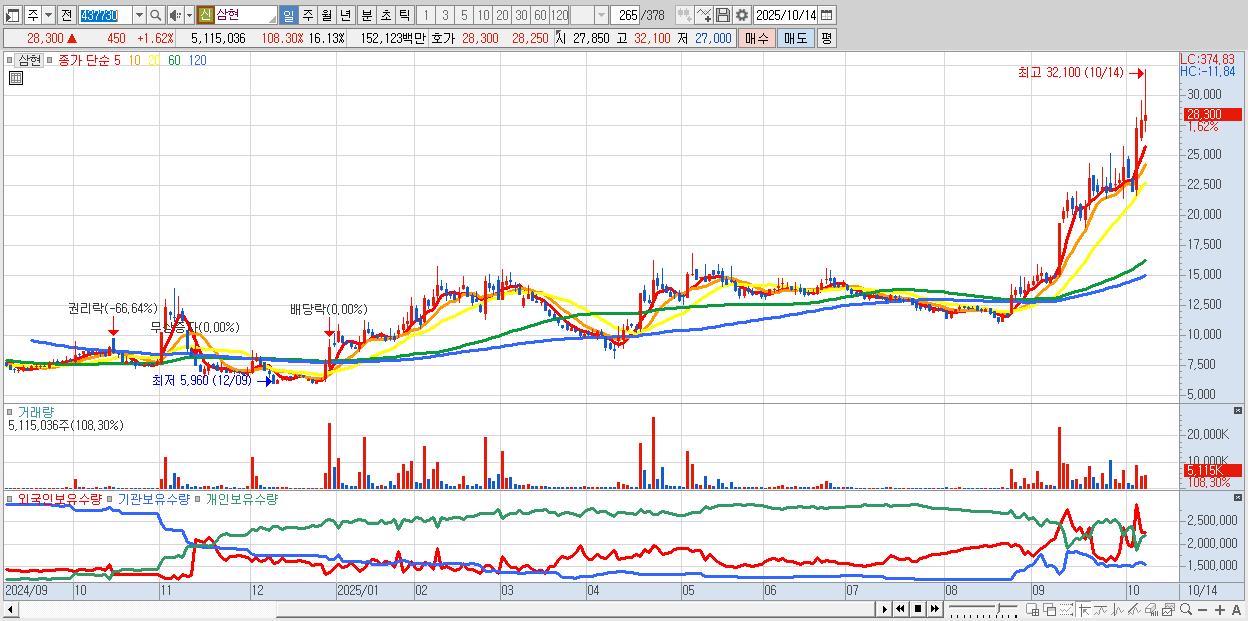Switch to the 틱 tick period

point(403,15)
